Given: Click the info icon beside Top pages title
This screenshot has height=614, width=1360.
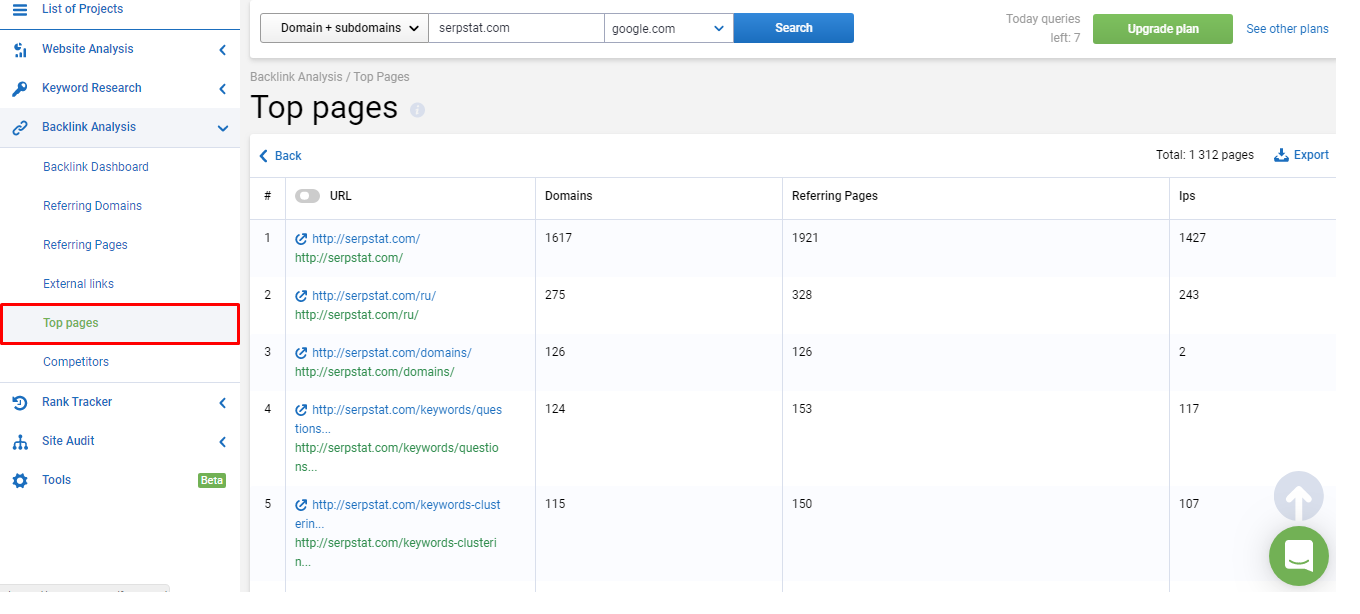Looking at the screenshot, I should (x=417, y=110).
